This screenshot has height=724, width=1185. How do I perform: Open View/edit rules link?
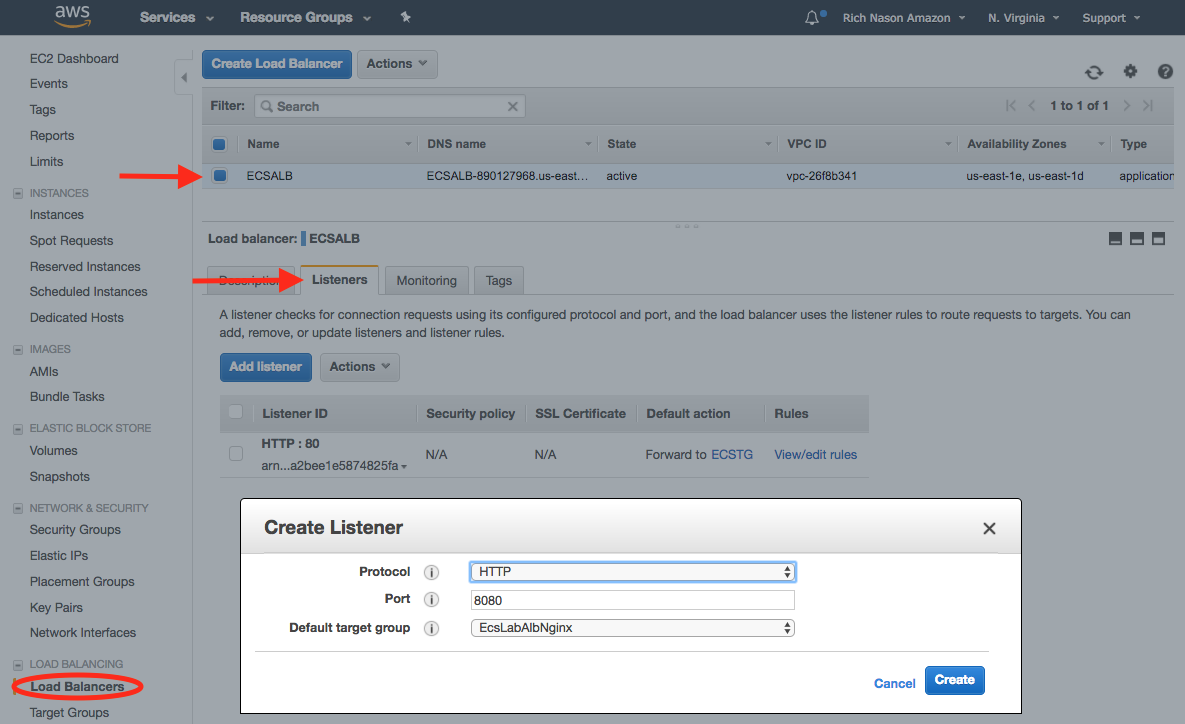815,454
